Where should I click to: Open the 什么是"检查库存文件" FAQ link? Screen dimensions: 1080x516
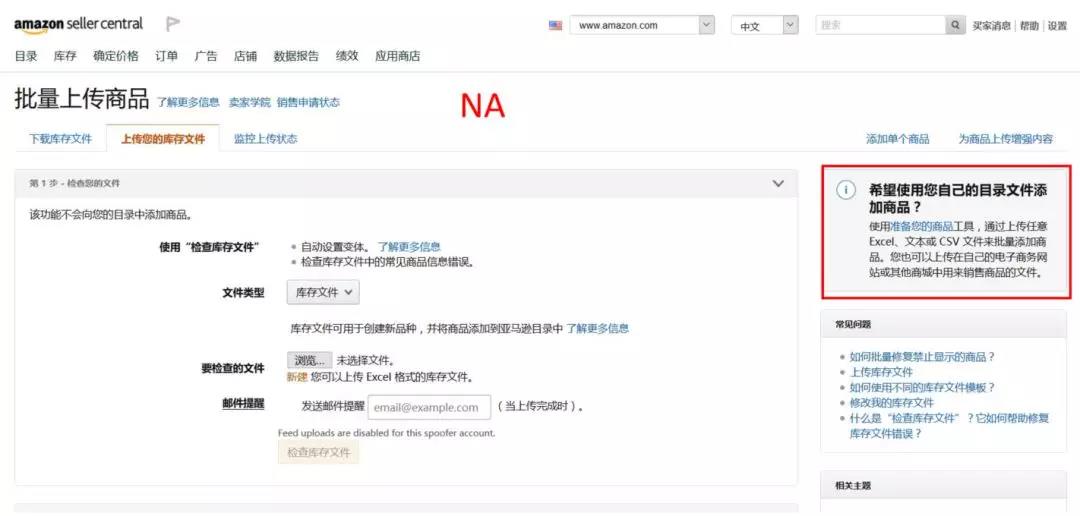click(x=949, y=426)
